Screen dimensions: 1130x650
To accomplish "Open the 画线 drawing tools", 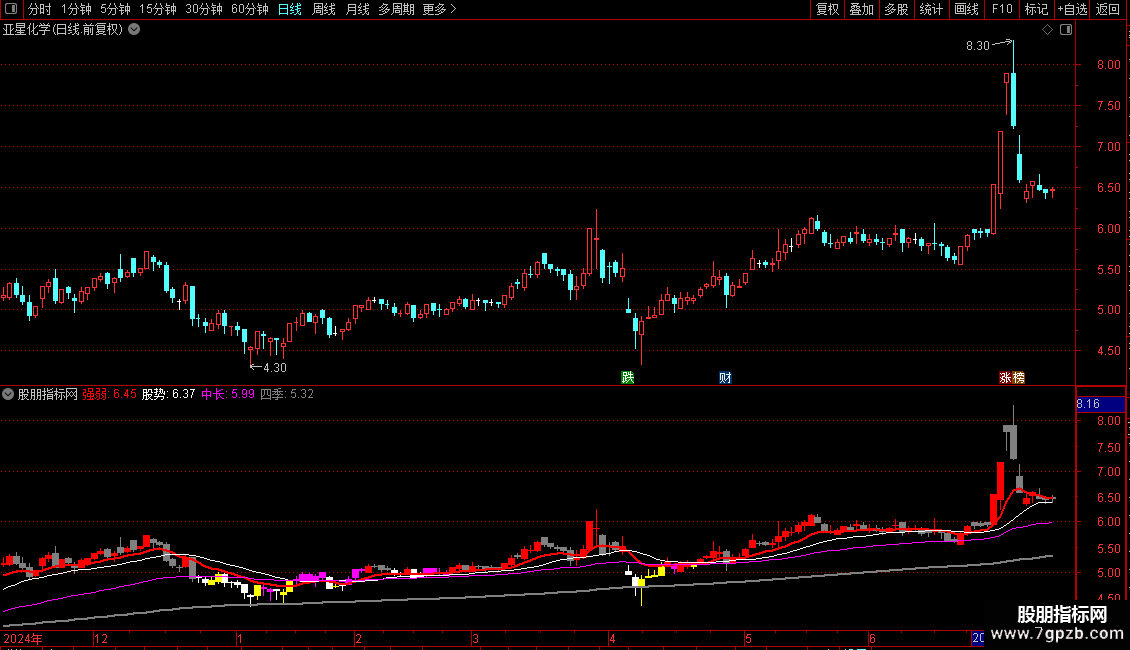I will click(x=966, y=9).
